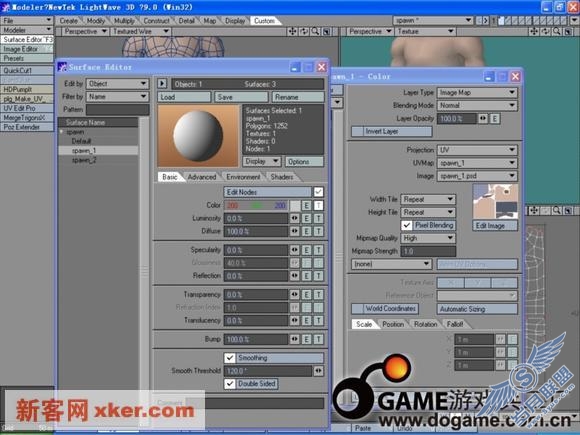The height and width of the screenshot is (435, 580).
Task: Click the Smooth Threshold slider arrows
Action: (x=318, y=371)
